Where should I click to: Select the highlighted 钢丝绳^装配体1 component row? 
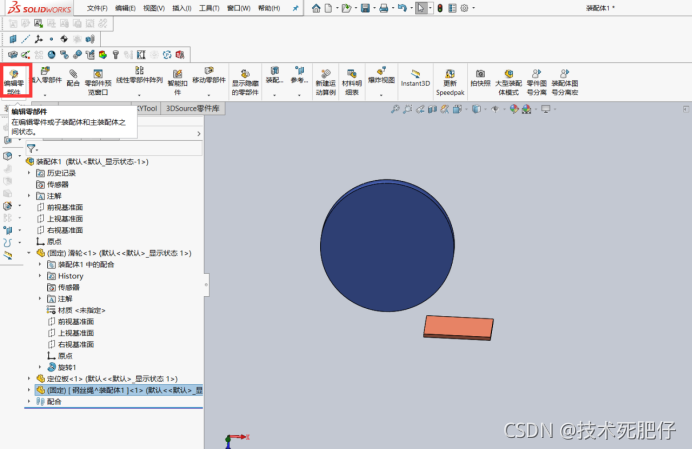coord(119,390)
